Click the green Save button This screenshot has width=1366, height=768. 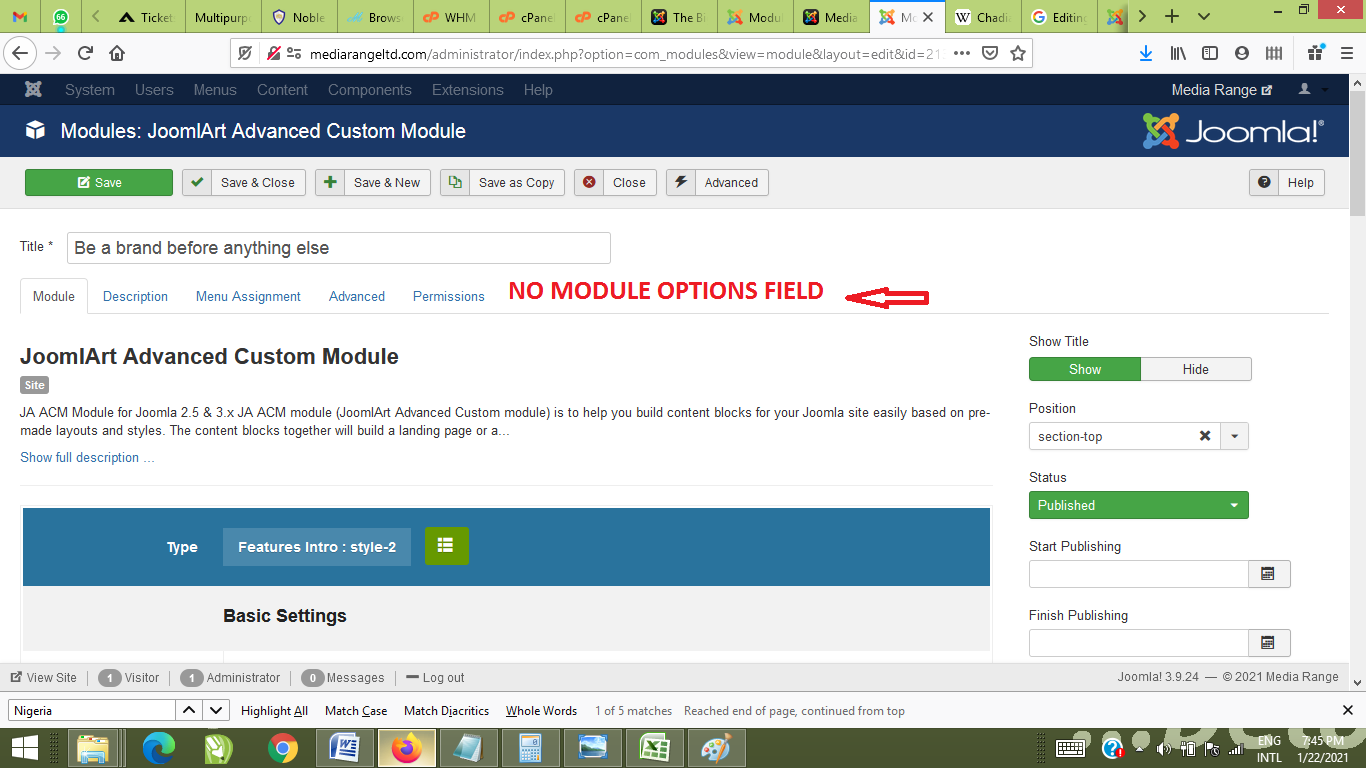click(x=99, y=182)
